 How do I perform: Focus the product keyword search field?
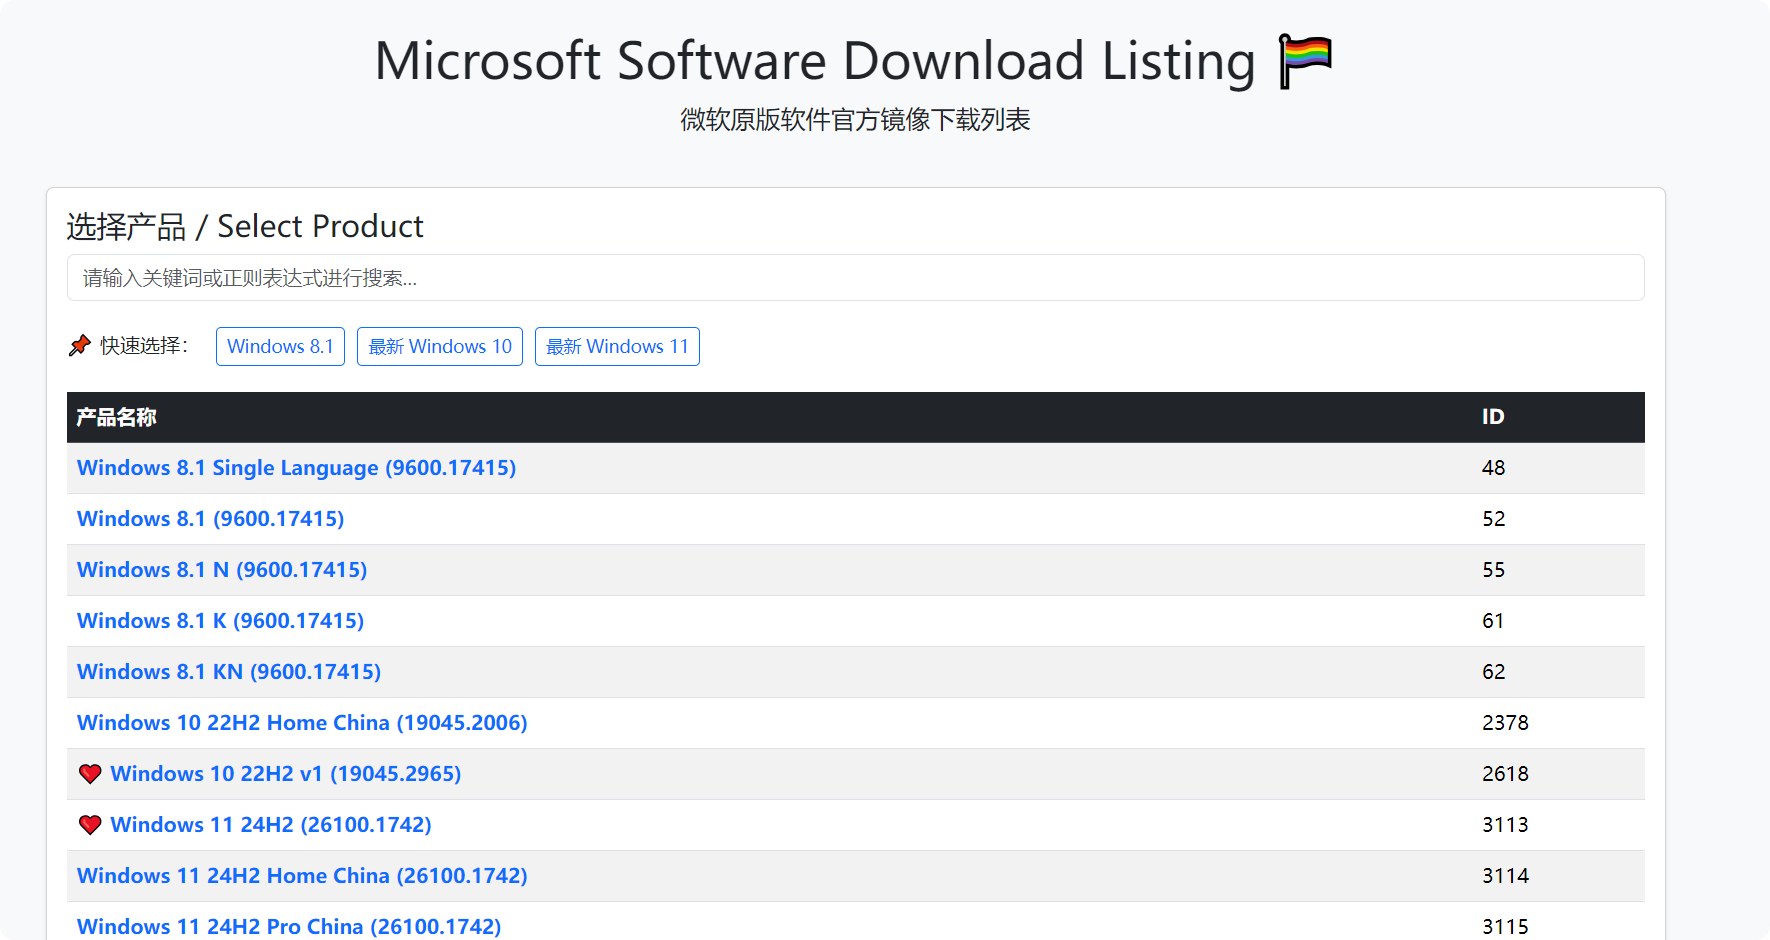click(855, 278)
